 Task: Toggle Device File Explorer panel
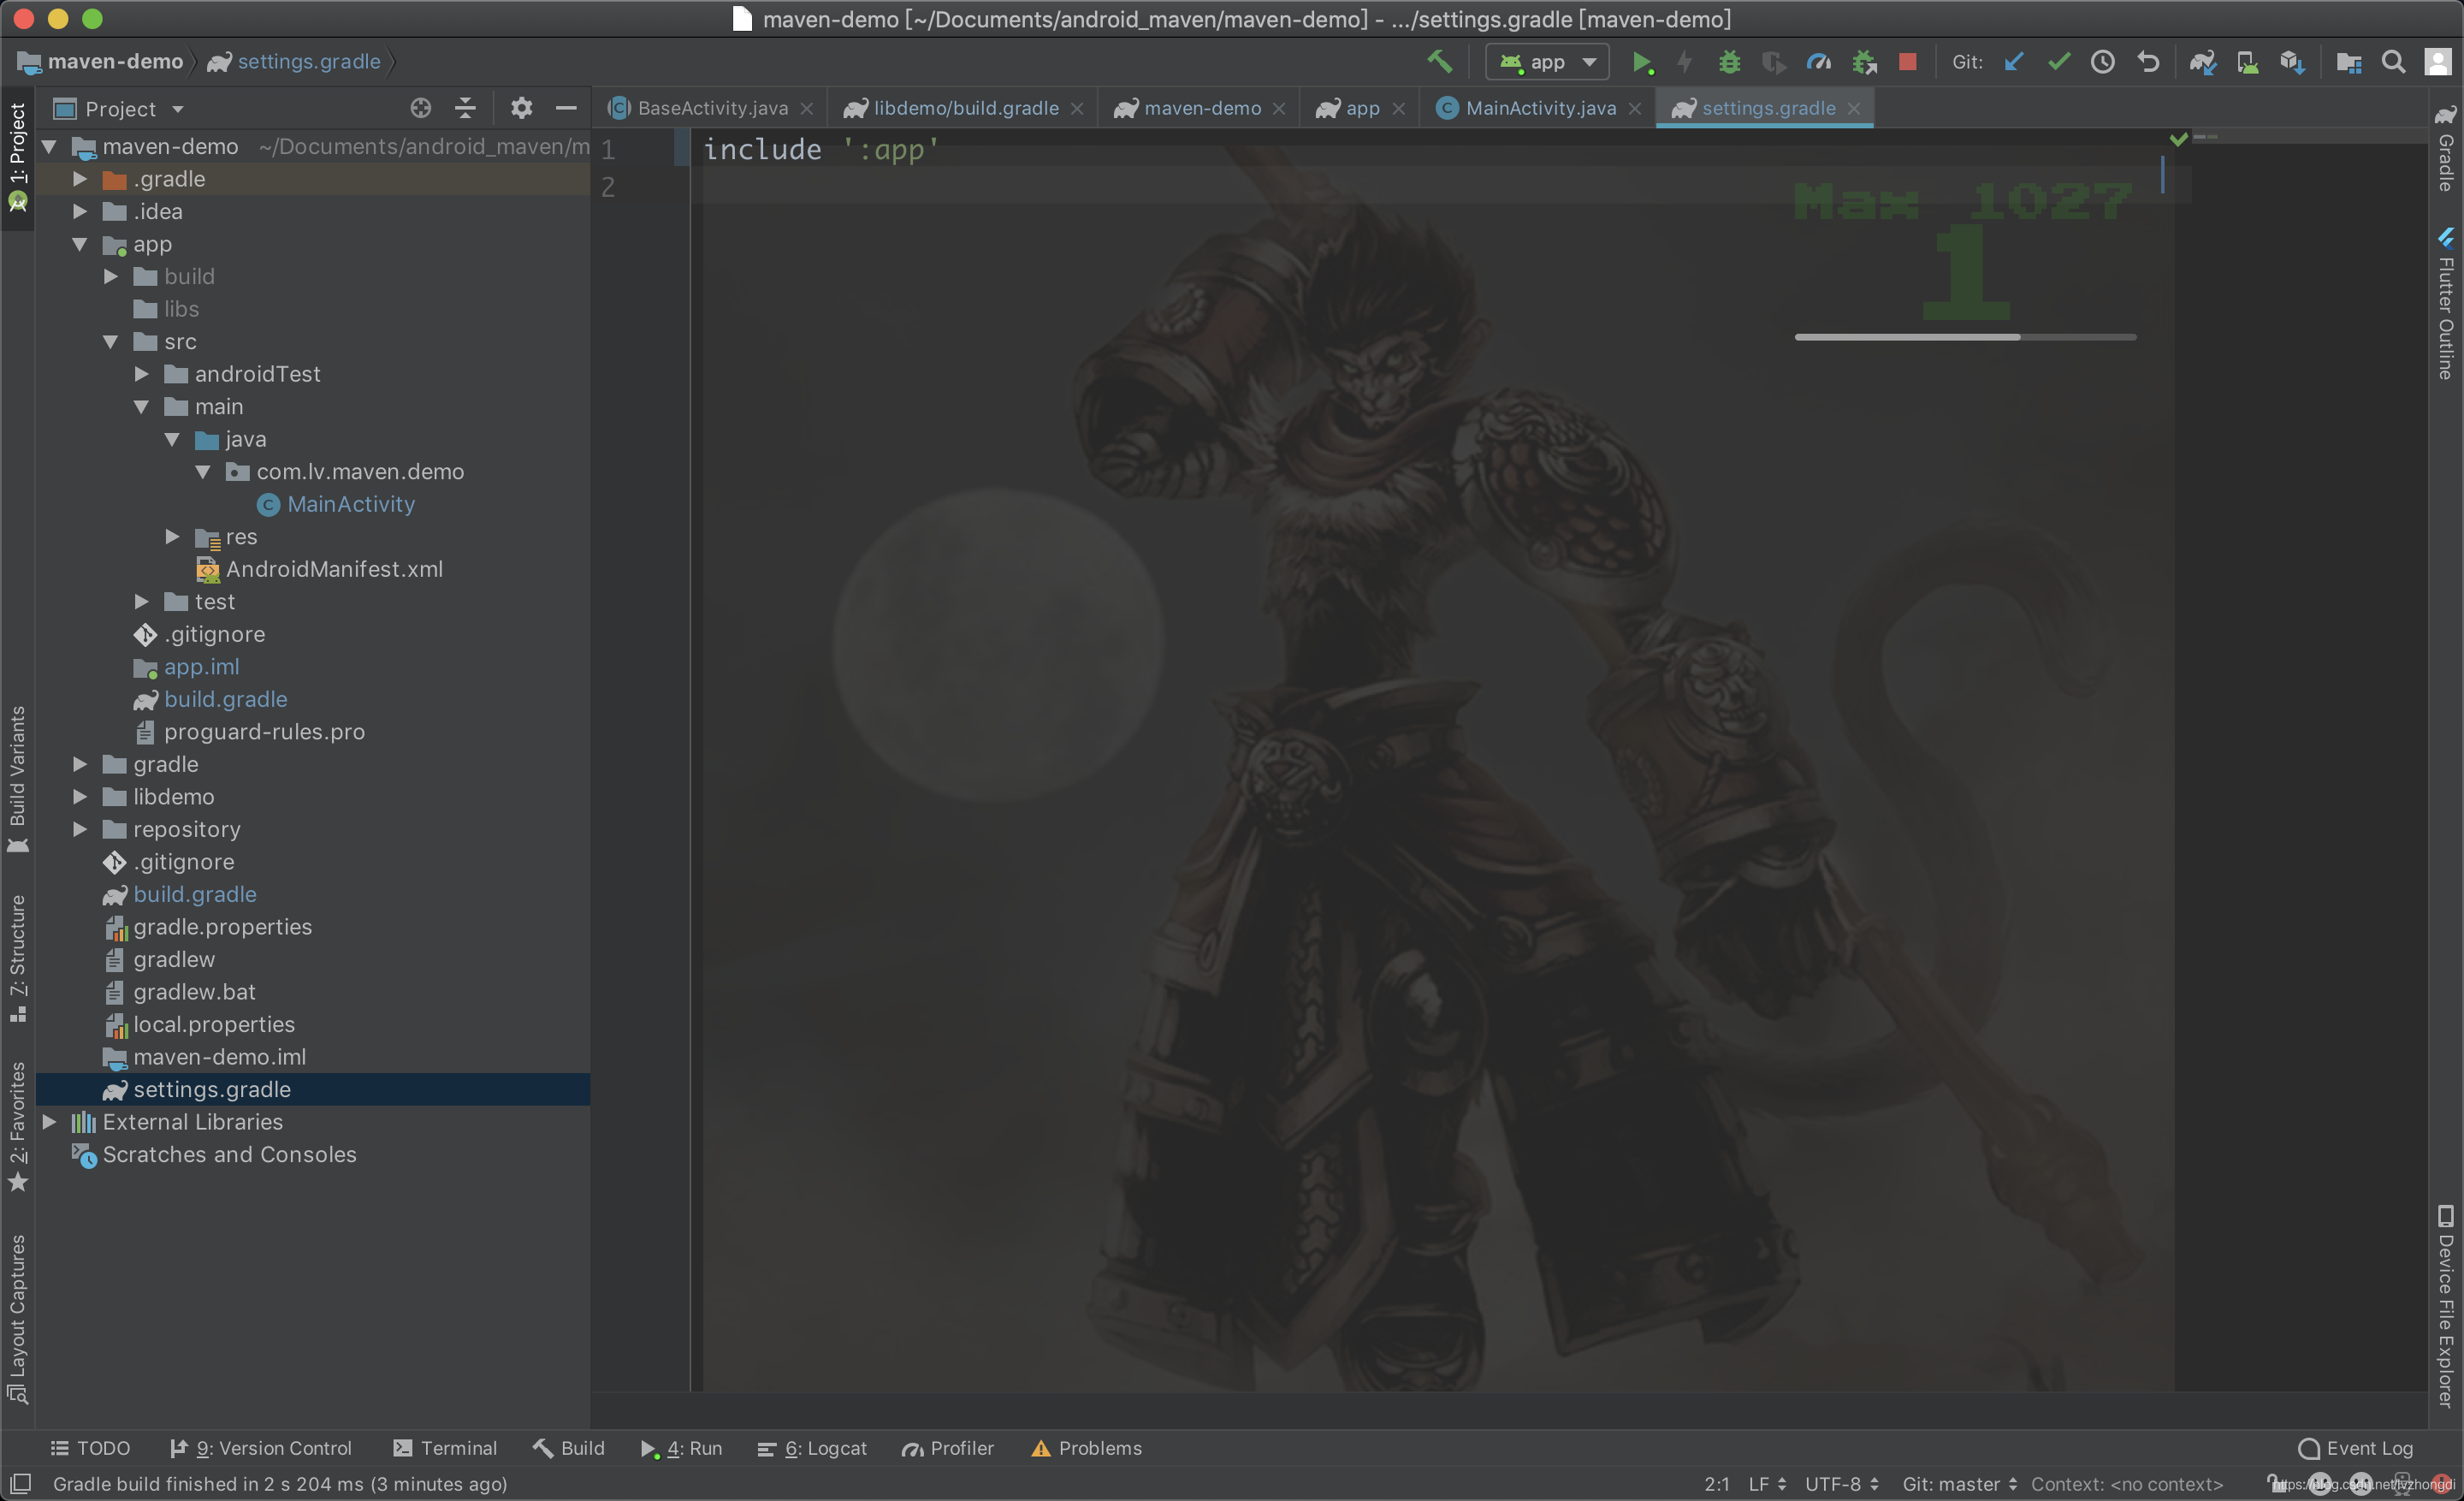[2445, 1305]
